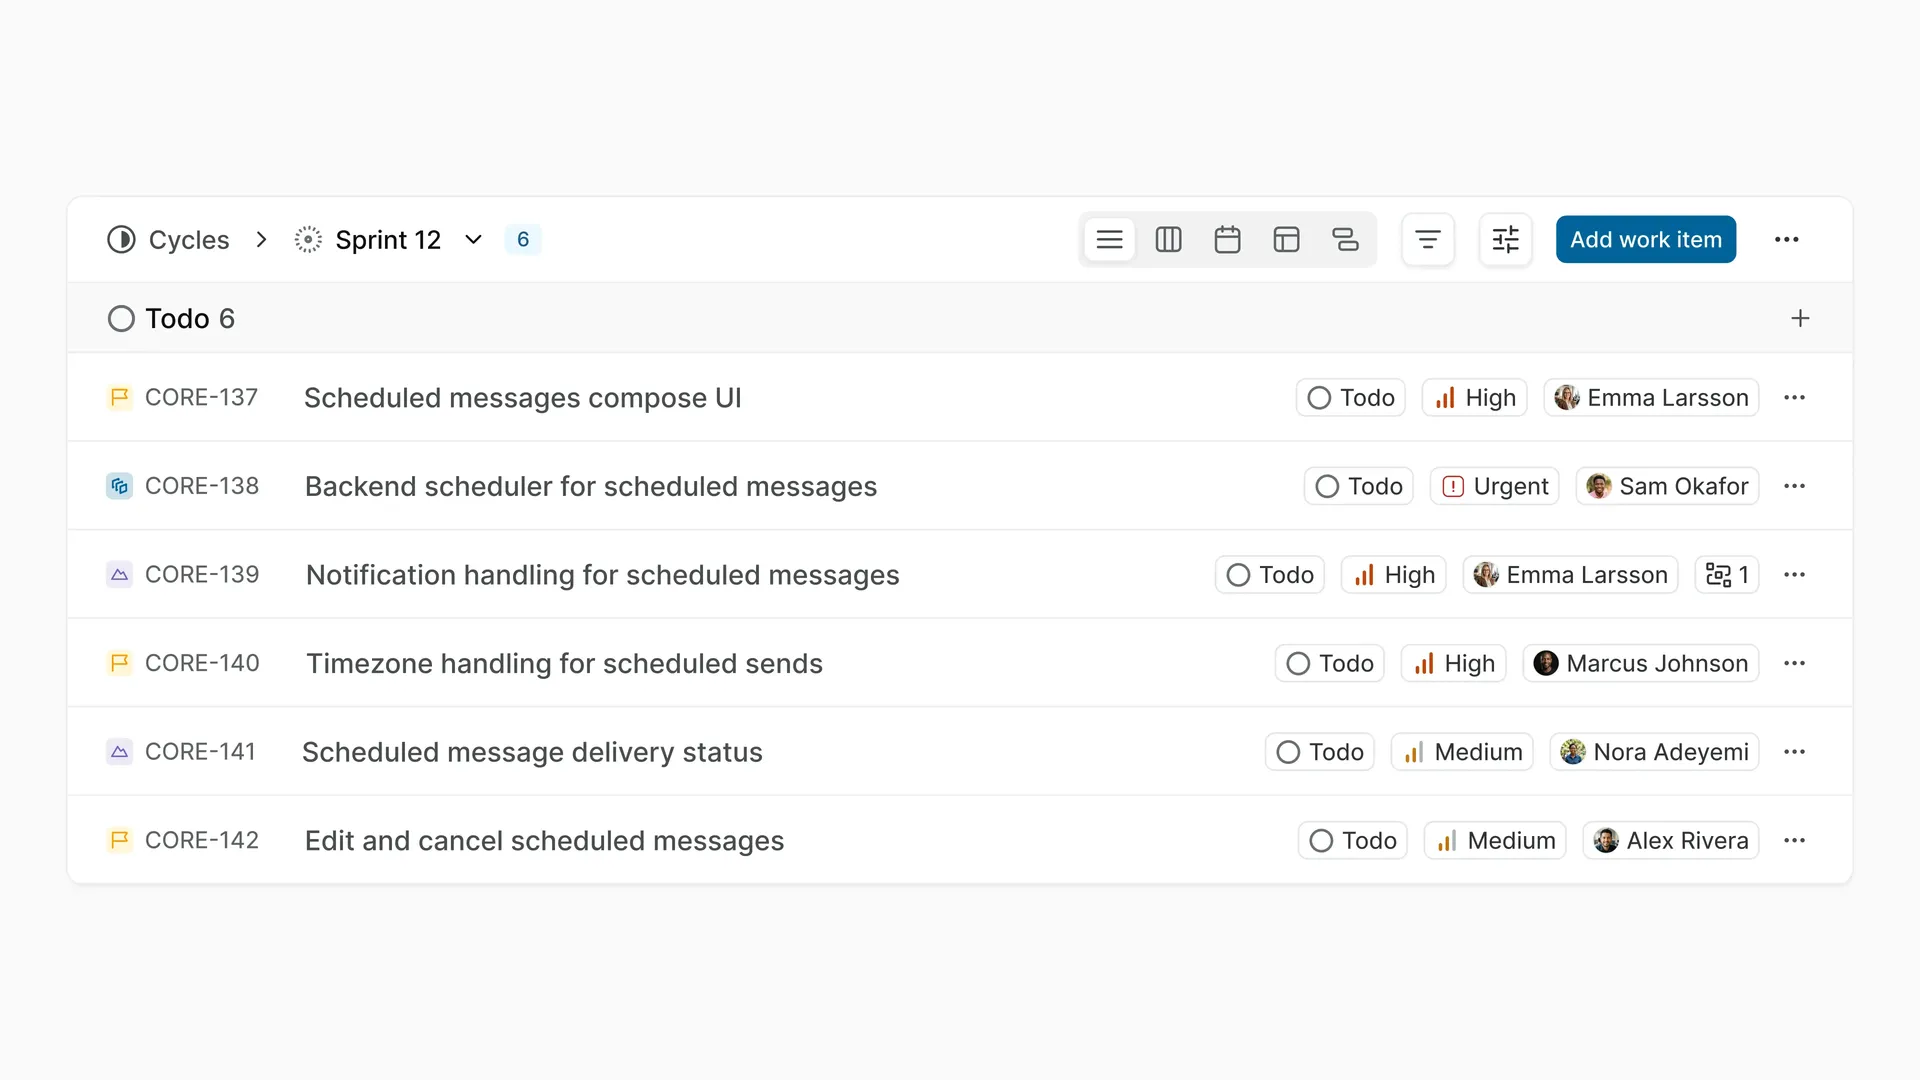Open more options for CORE-141 row

click(x=1795, y=752)
